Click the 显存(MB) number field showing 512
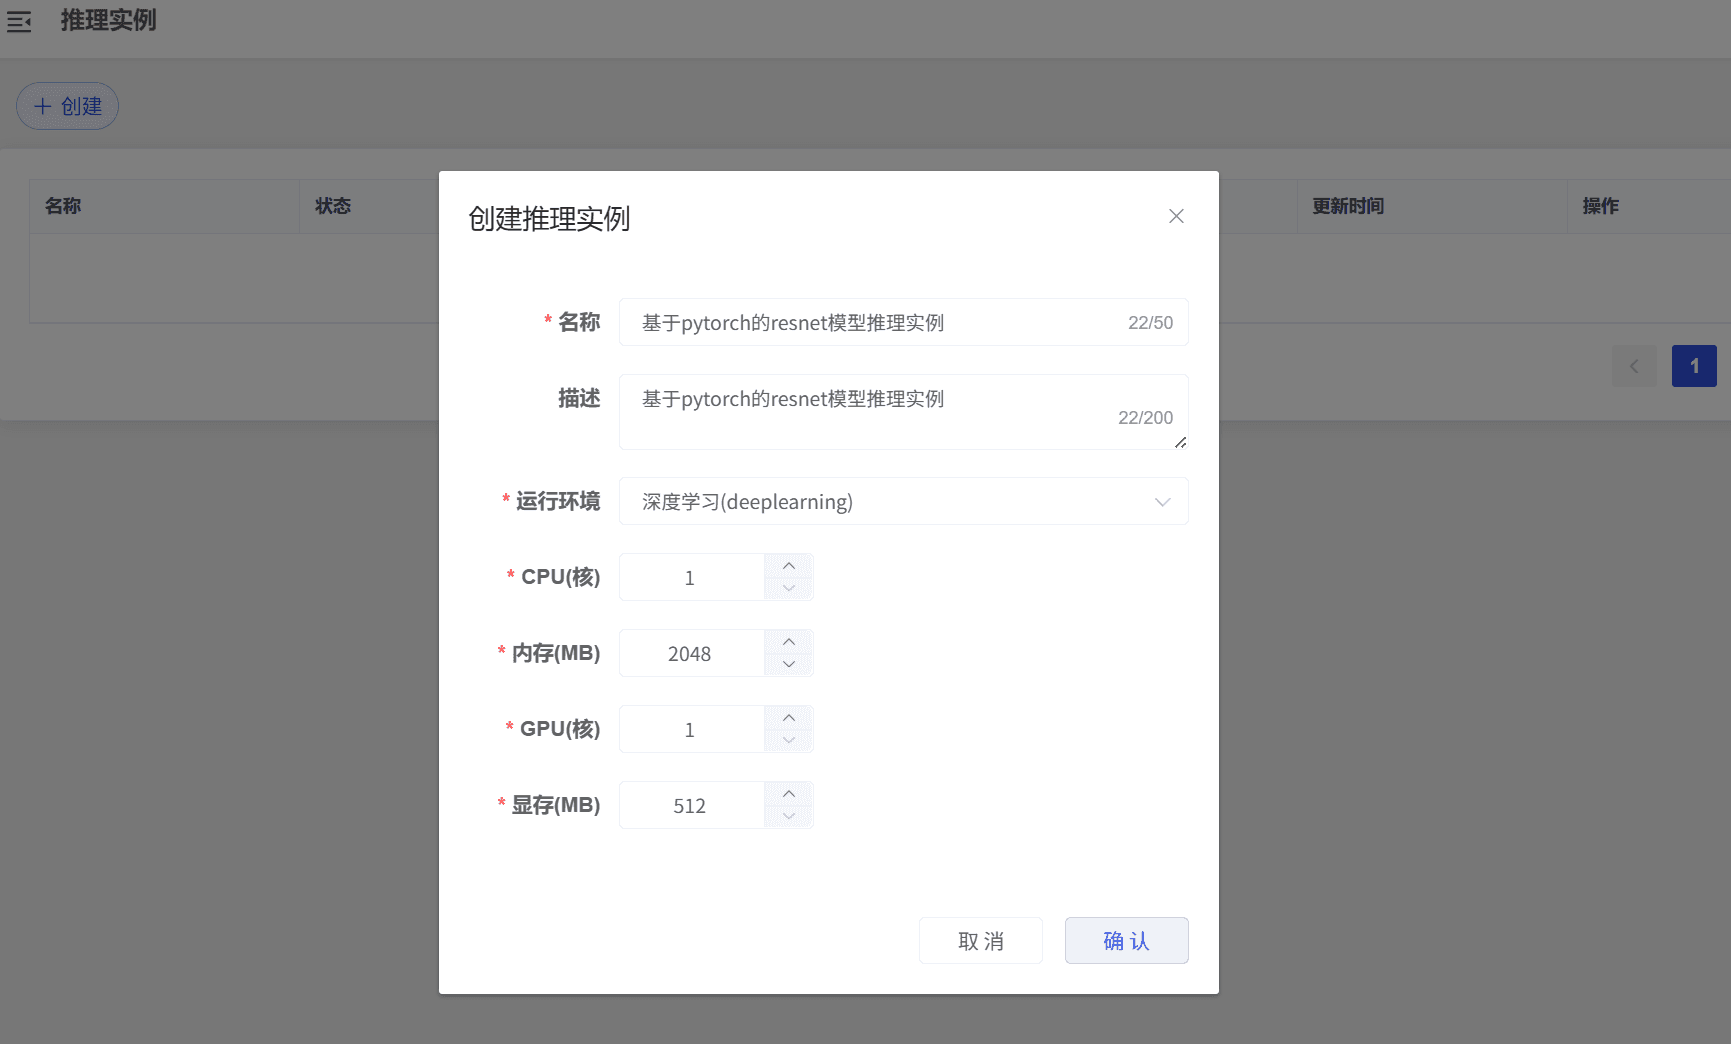1731x1044 pixels. [x=691, y=806]
